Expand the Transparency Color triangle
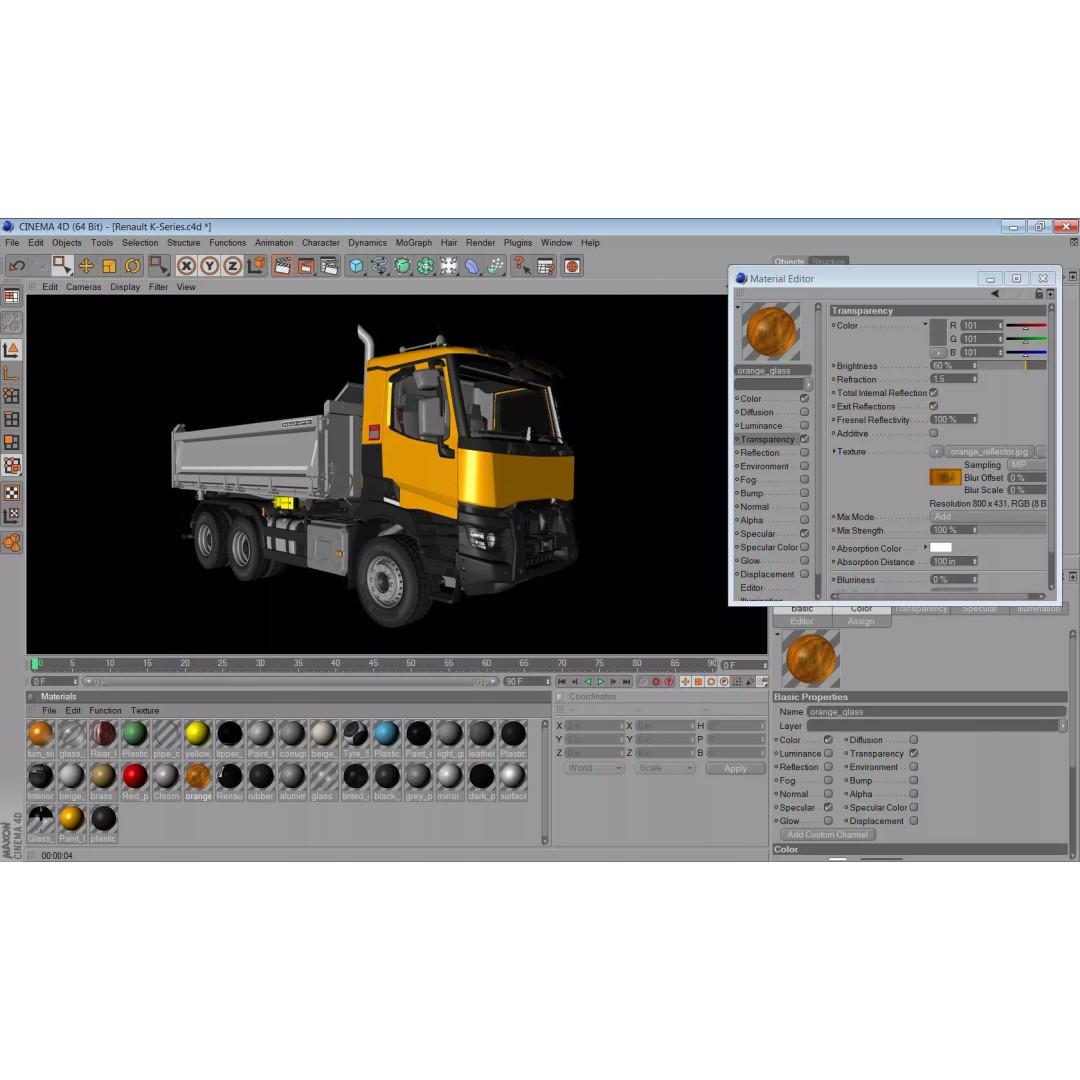The height and width of the screenshot is (1080, 1080). 925,324
